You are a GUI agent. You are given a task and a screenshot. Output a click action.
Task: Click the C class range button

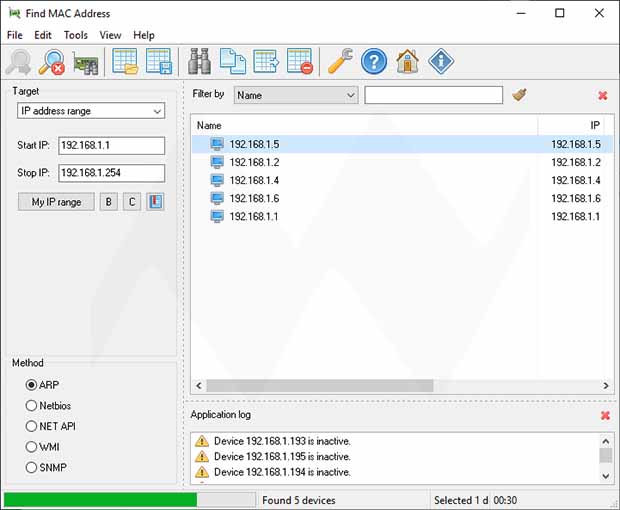(x=132, y=202)
